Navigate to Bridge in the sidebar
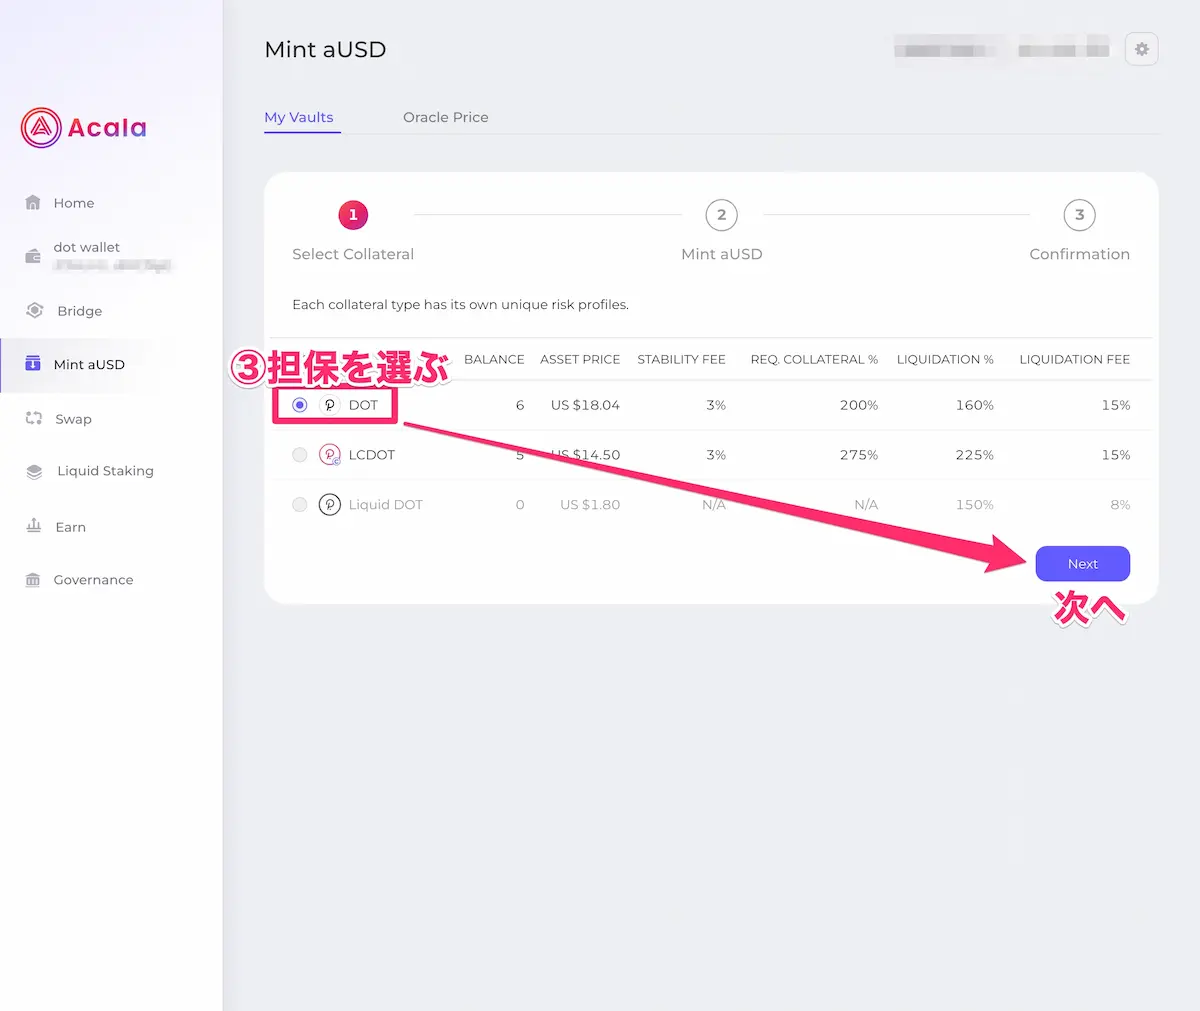This screenshot has width=1200, height=1011. 80,311
